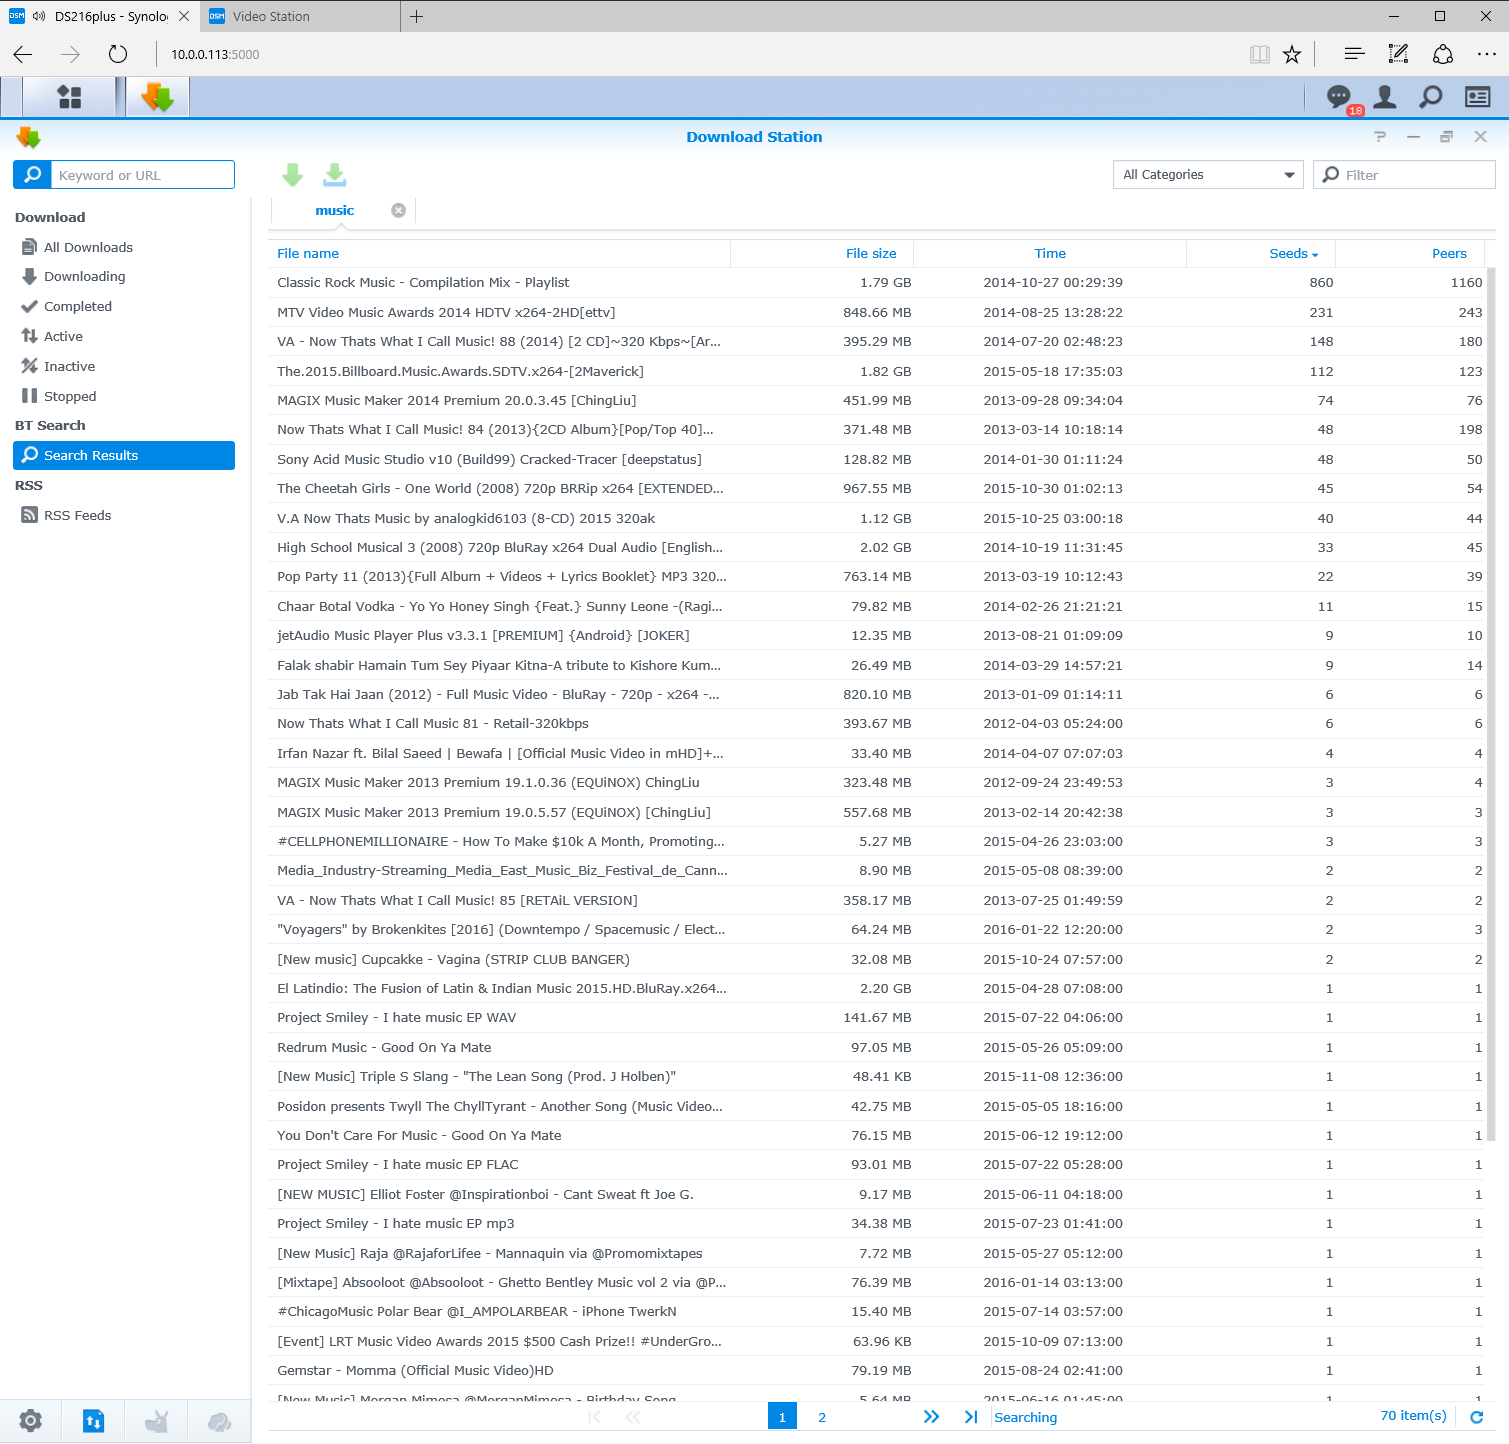1509x1444 pixels.
Task: Open the All Categories dropdown
Action: pos(1208,175)
